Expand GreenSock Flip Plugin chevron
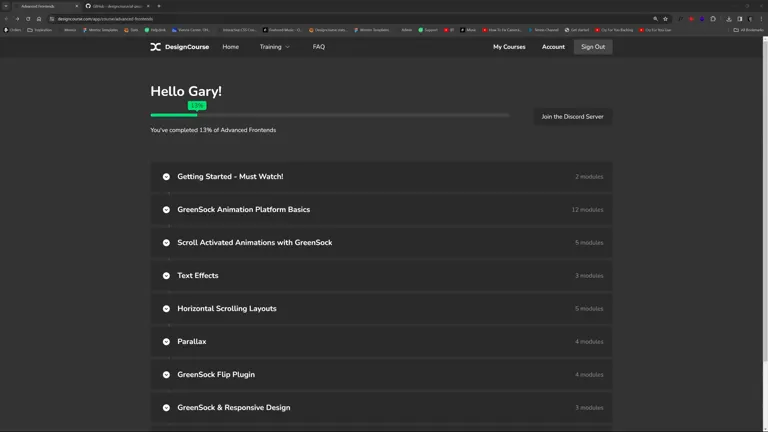The image size is (768, 432). [x=167, y=375]
